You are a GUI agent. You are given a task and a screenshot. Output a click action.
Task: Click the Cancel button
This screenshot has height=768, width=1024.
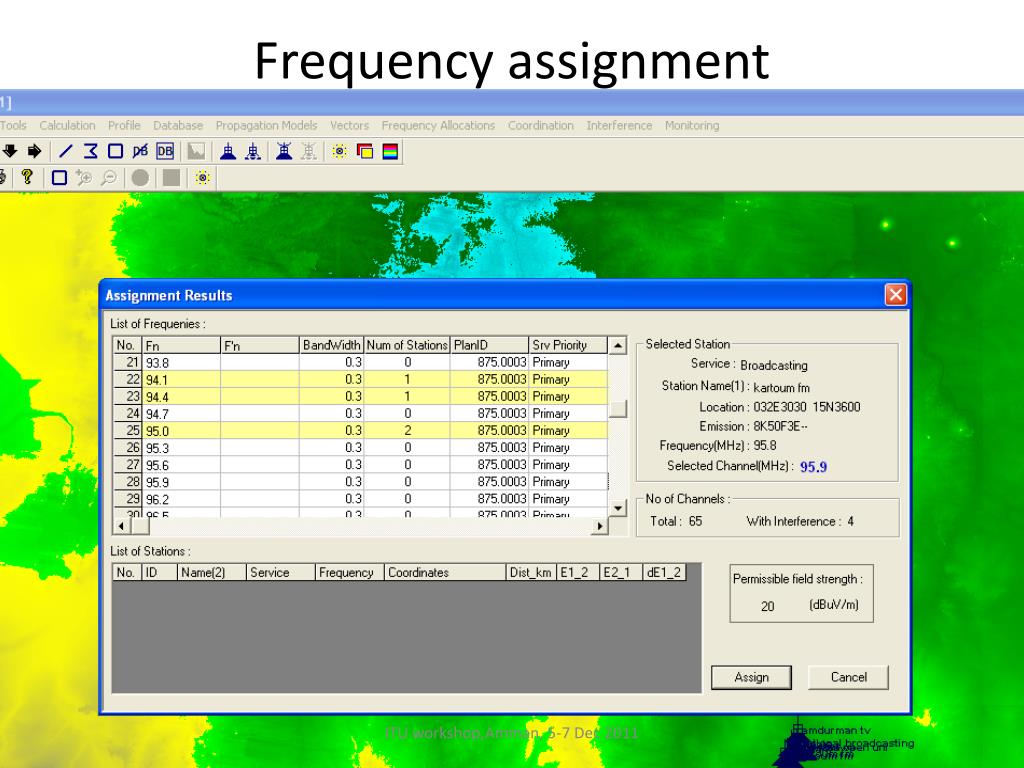848,677
